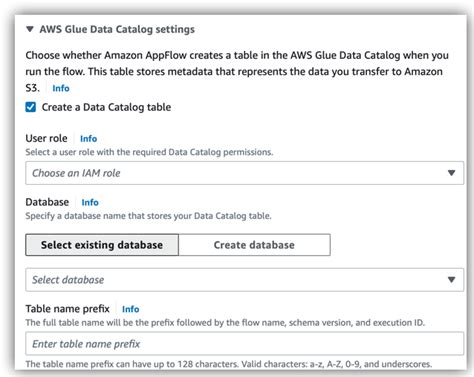Viewport: 474px width, 377px height.
Task: Select existing database option
Action: 102,245
